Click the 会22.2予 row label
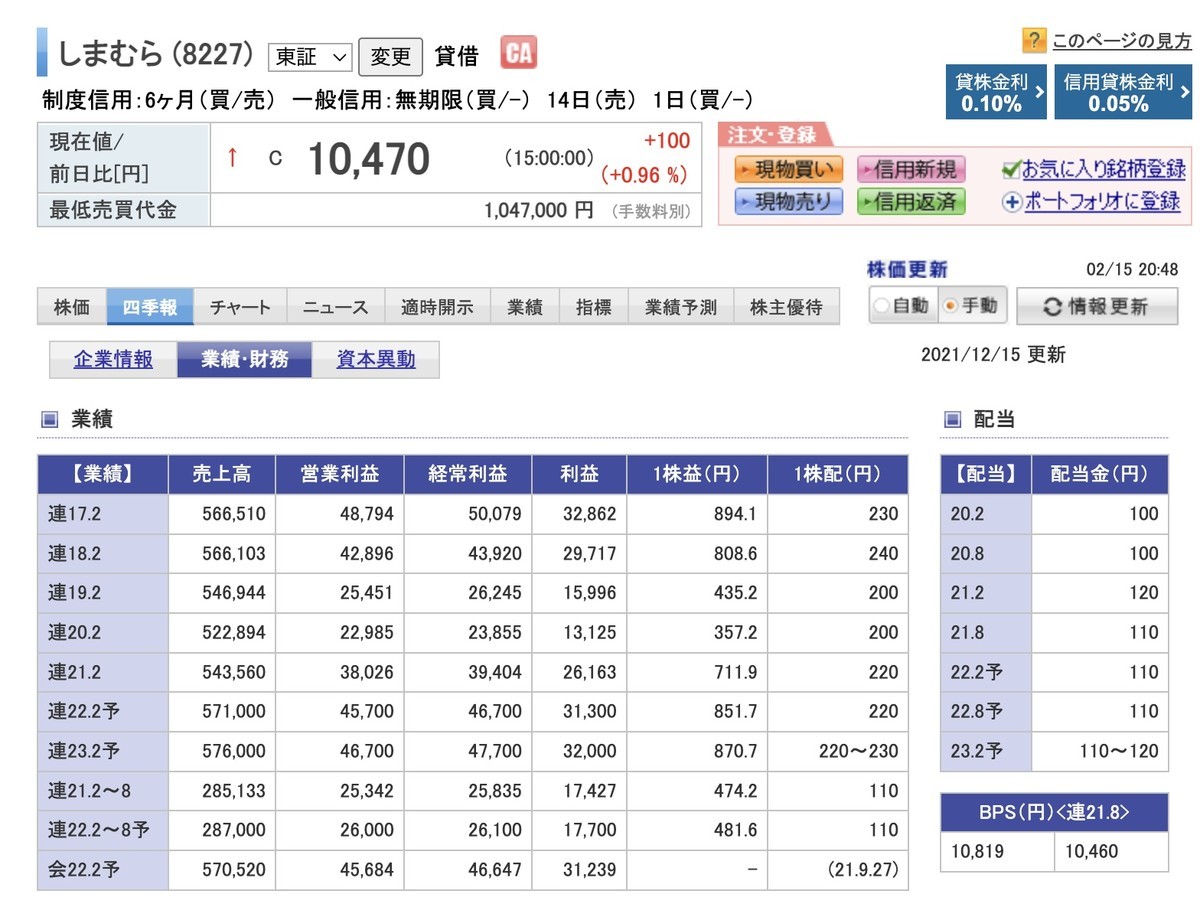The height and width of the screenshot is (920, 1200). click(x=102, y=869)
